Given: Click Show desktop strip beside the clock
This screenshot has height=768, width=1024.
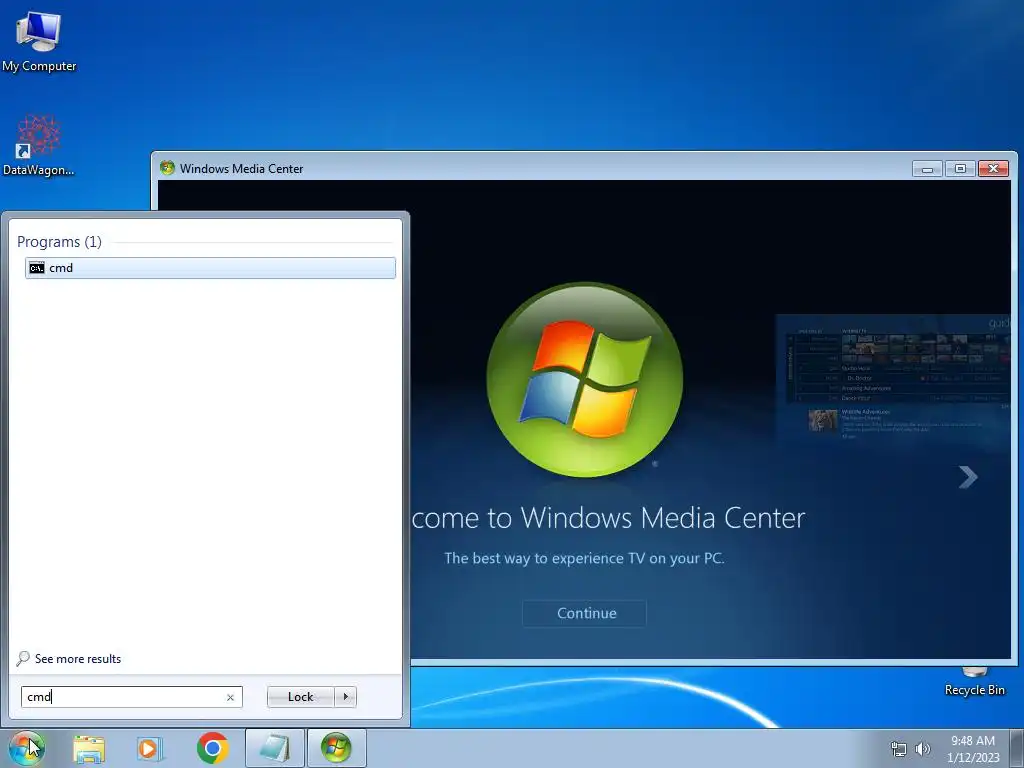Looking at the screenshot, I should 1017,748.
